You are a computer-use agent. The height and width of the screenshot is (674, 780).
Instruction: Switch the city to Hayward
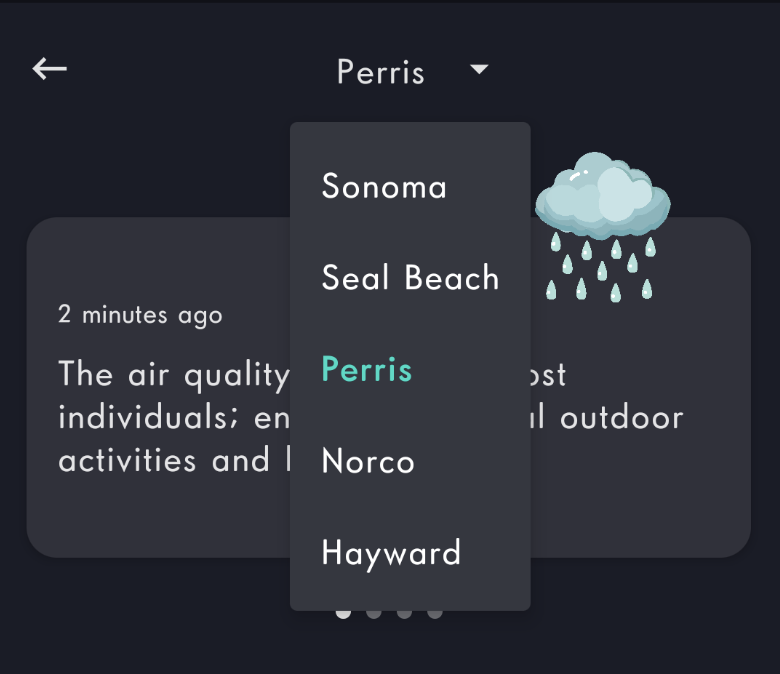391,553
